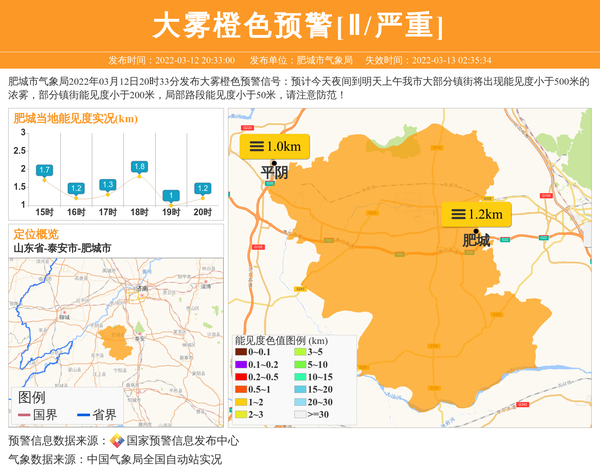The image size is (600, 471).
Task: Click the National Early Warning Center logo icon
Action: point(117,441)
